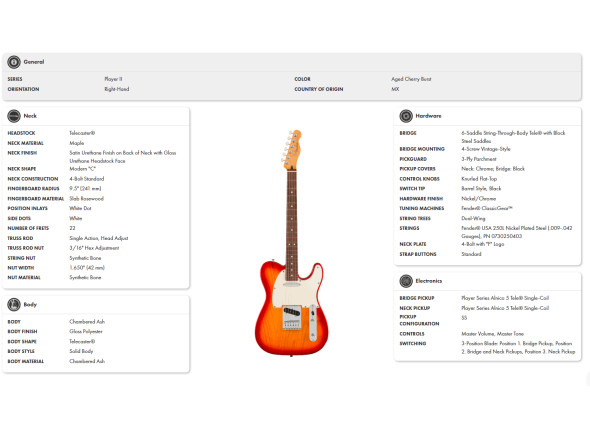Select the Hardware section heading
This screenshot has width=590, height=434.
point(428,116)
